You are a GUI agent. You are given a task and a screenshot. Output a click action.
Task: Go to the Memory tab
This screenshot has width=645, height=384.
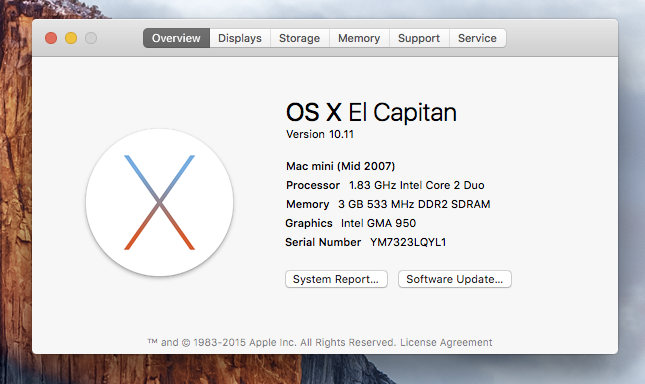tap(359, 38)
